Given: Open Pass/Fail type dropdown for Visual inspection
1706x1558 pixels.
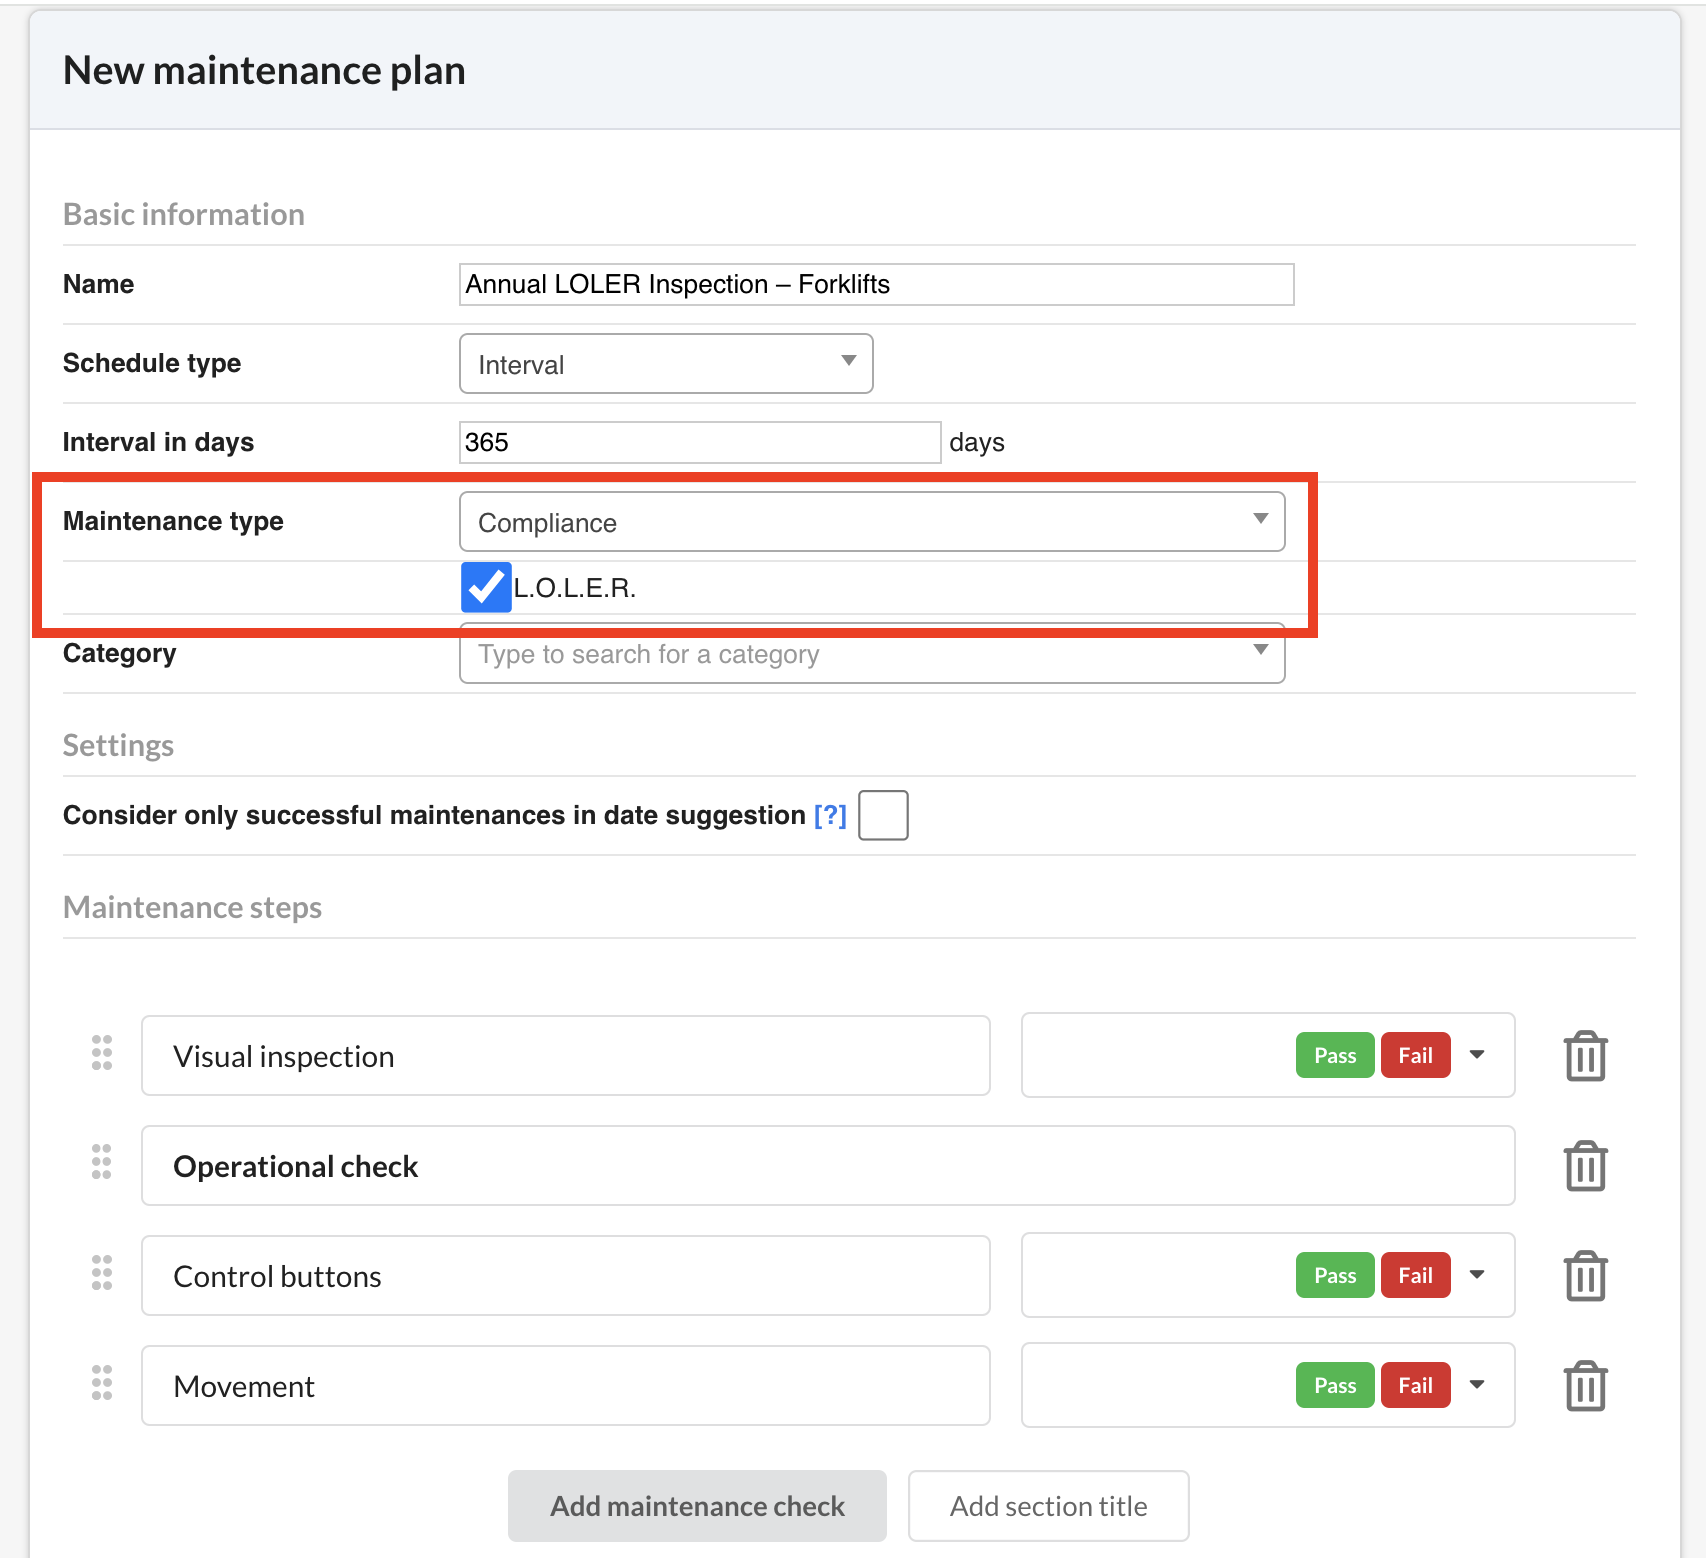Looking at the screenshot, I should (x=1477, y=1055).
